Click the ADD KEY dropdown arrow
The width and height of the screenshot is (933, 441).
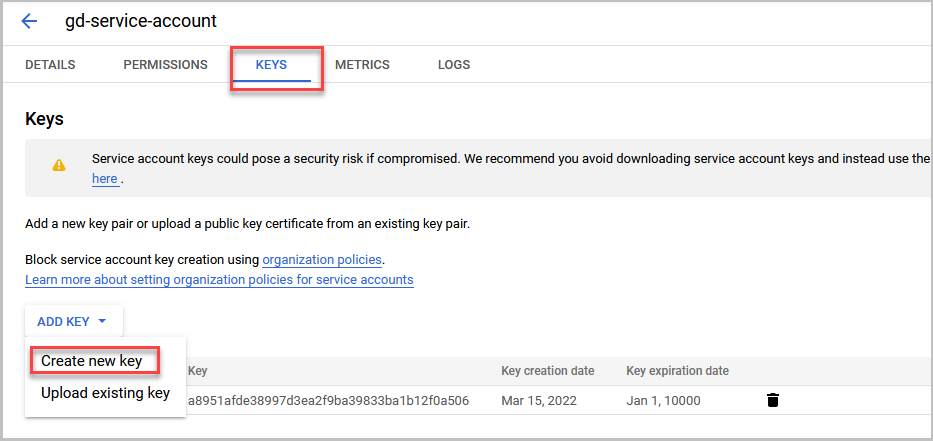click(102, 321)
